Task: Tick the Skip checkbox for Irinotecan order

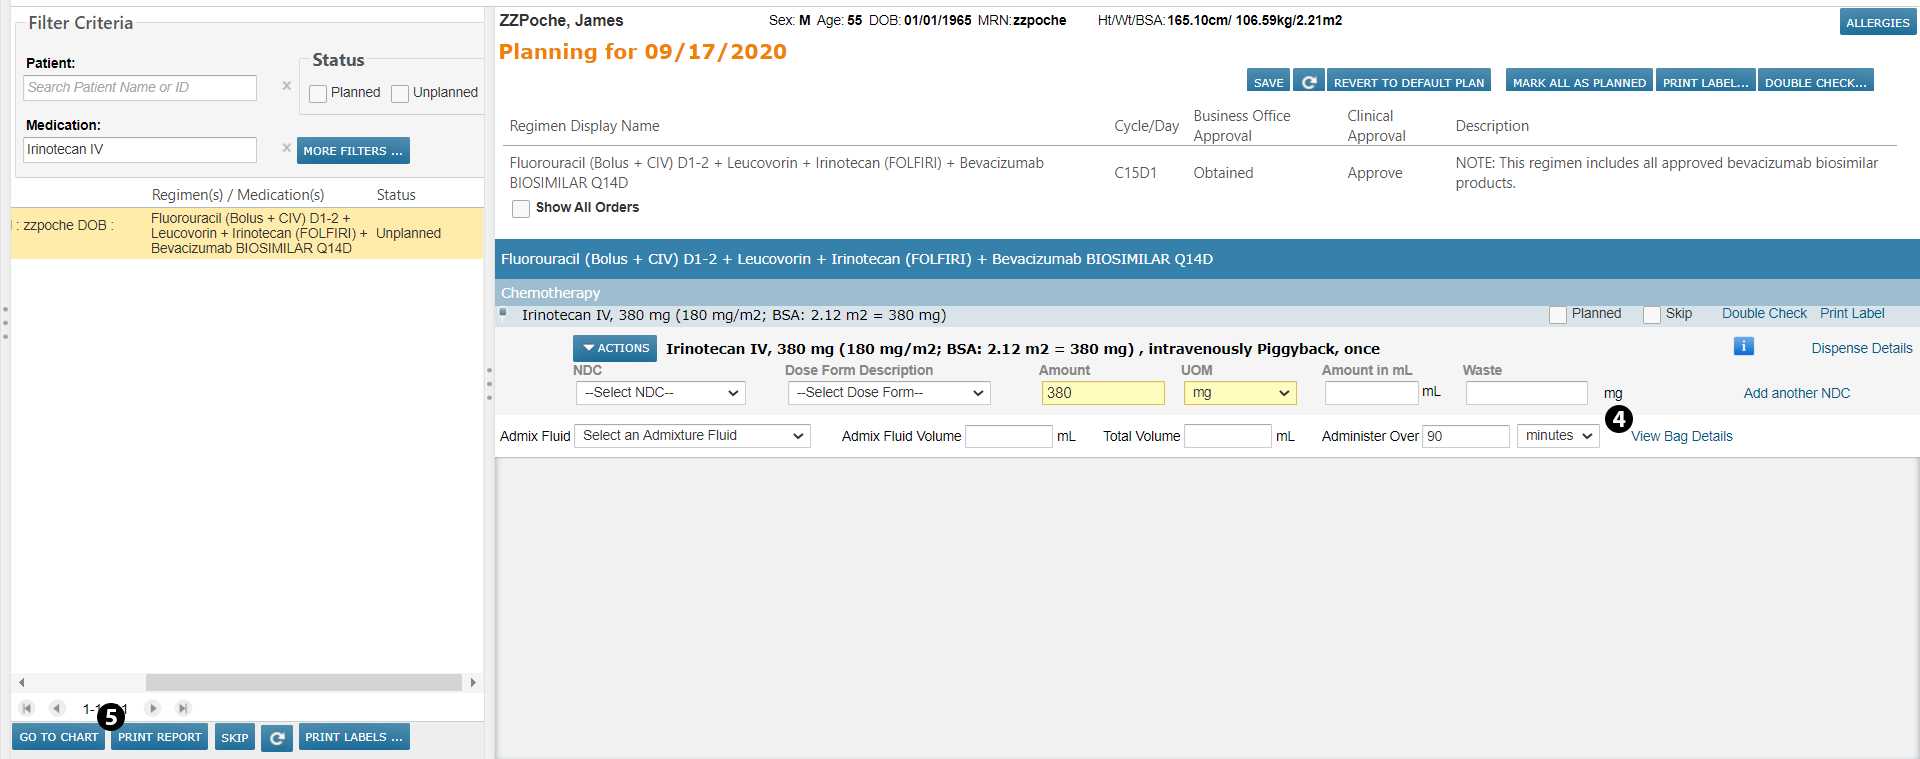Action: [1652, 314]
